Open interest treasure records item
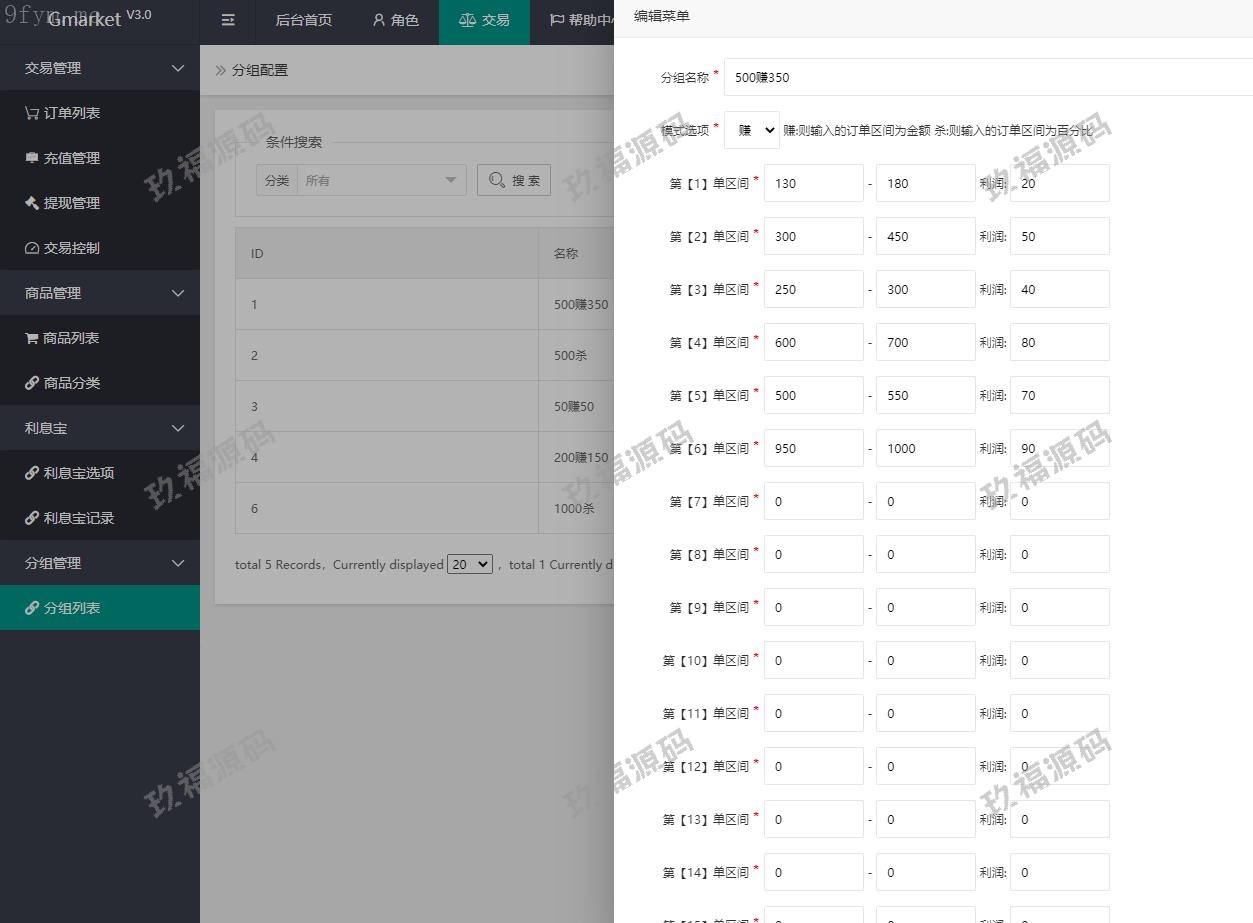1253x923 pixels. point(69,518)
